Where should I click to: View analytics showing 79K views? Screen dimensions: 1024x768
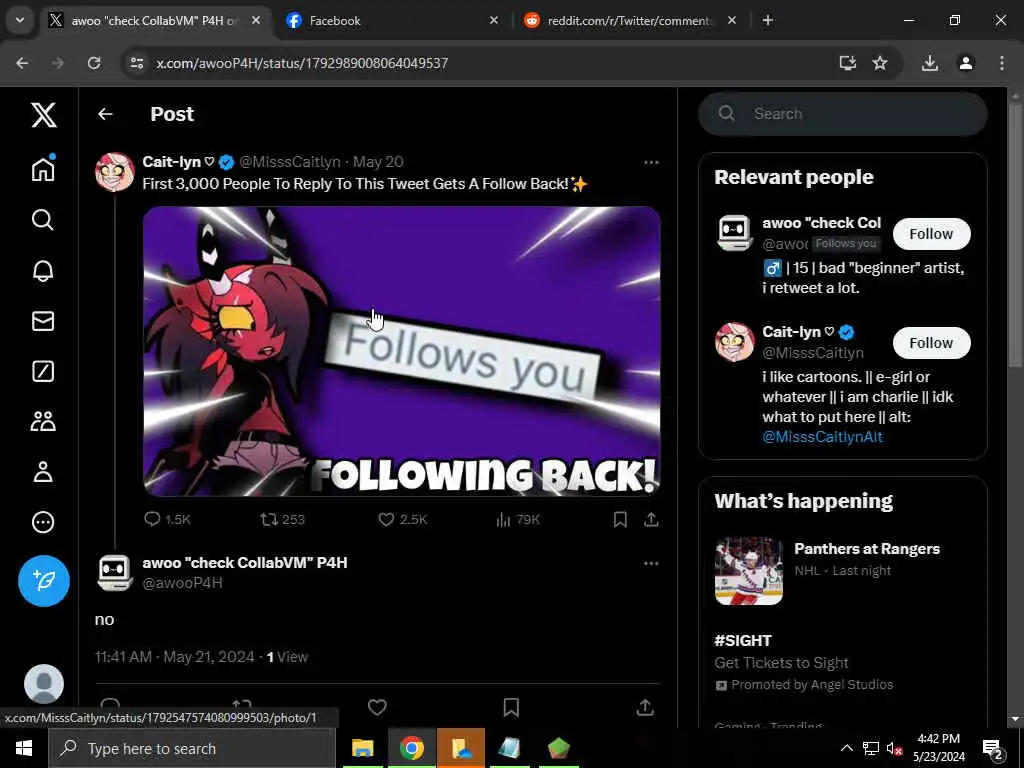coord(518,519)
